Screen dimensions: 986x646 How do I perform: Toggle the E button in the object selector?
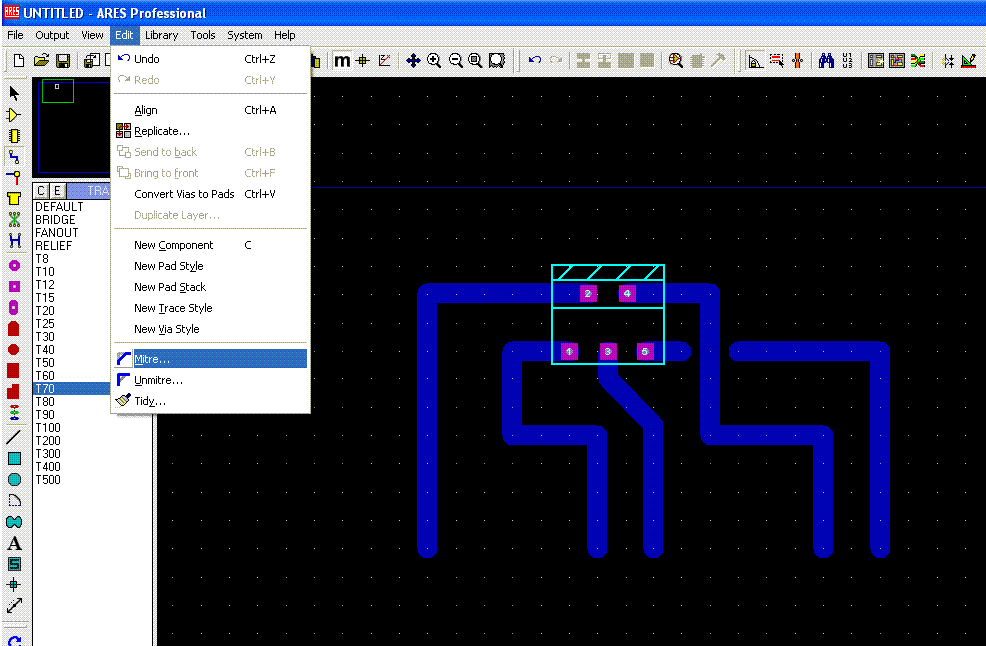coord(57,191)
